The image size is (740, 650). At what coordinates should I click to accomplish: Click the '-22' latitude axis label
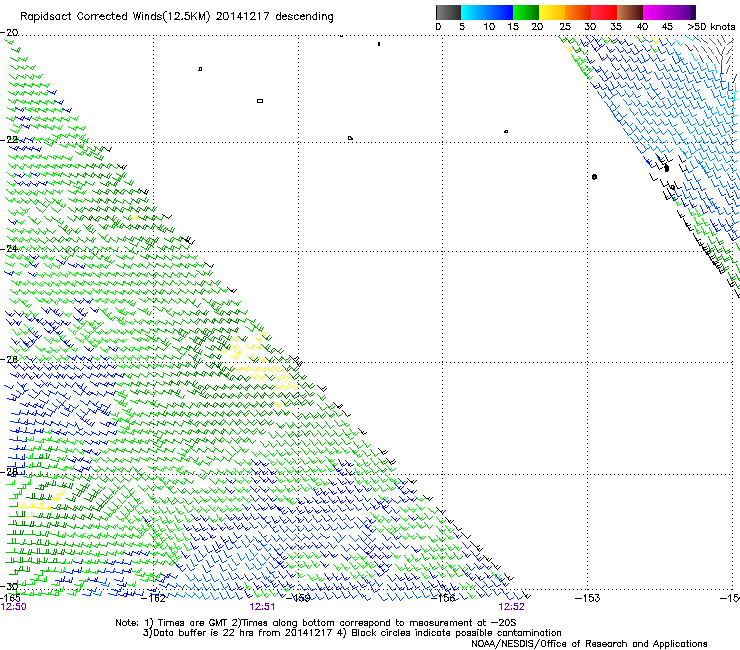click(9, 140)
